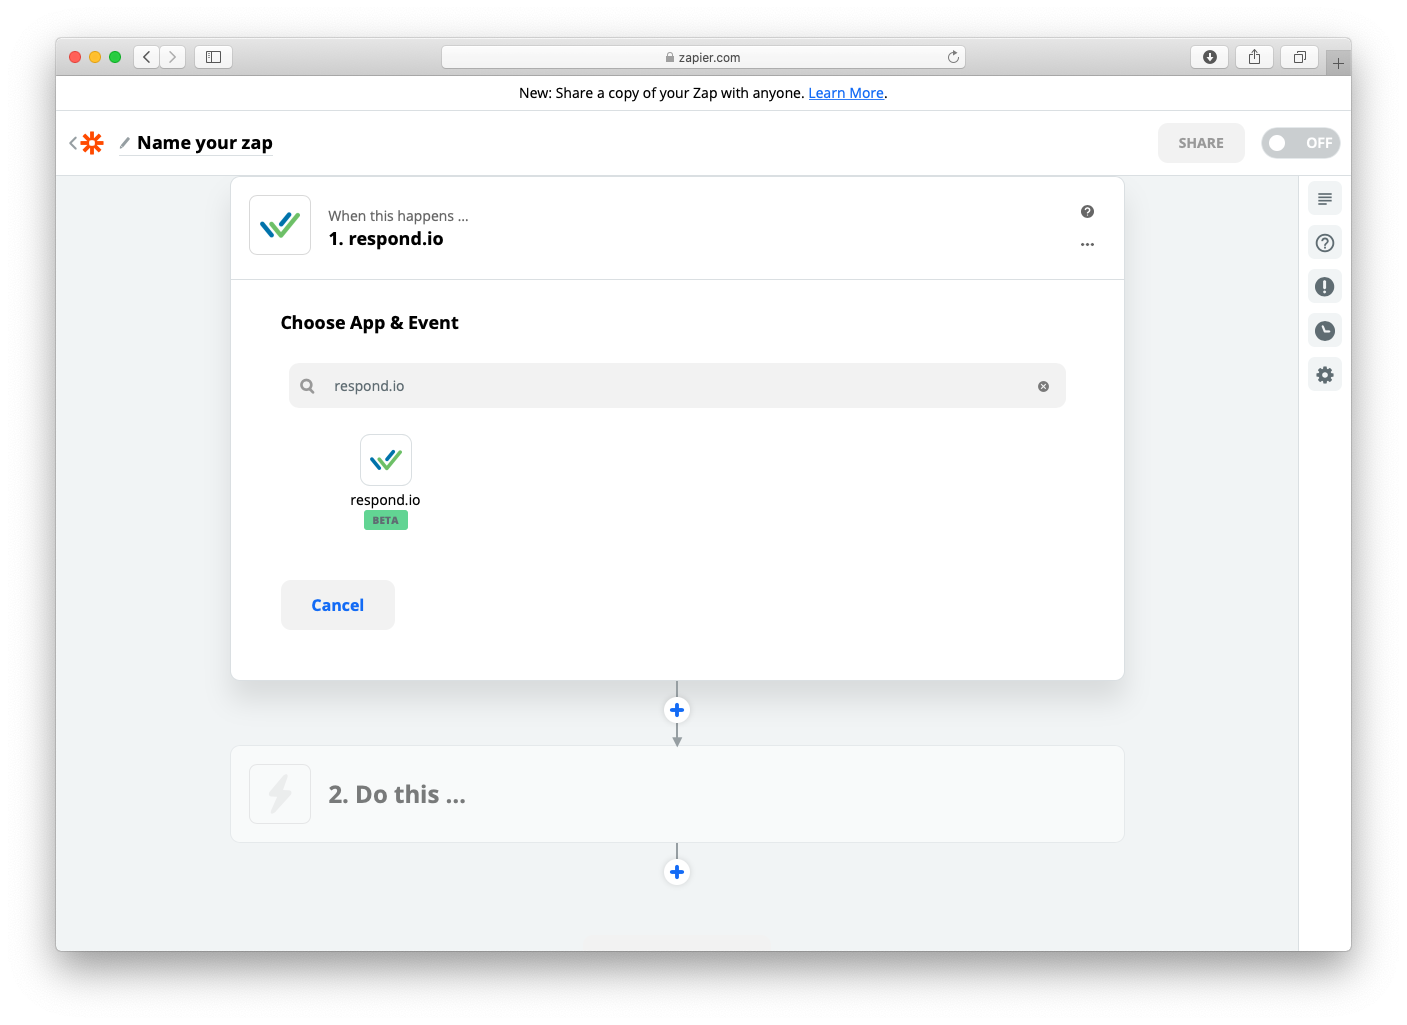Click the 'Choose App & Event' heading

tap(369, 323)
